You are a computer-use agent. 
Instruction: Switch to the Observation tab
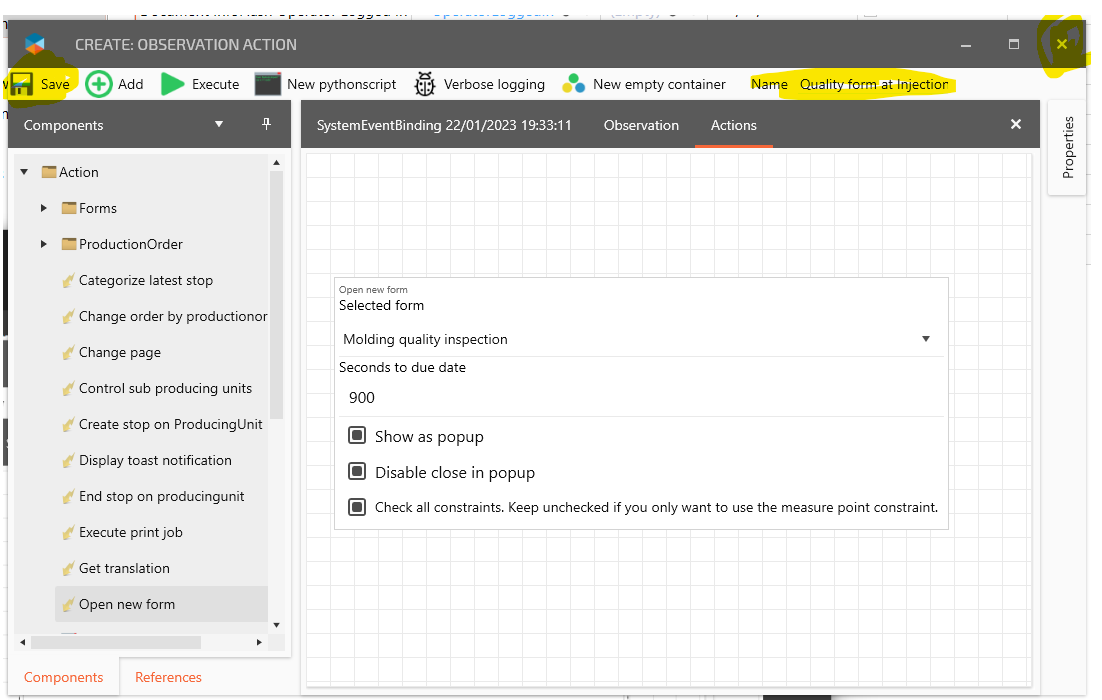click(641, 125)
